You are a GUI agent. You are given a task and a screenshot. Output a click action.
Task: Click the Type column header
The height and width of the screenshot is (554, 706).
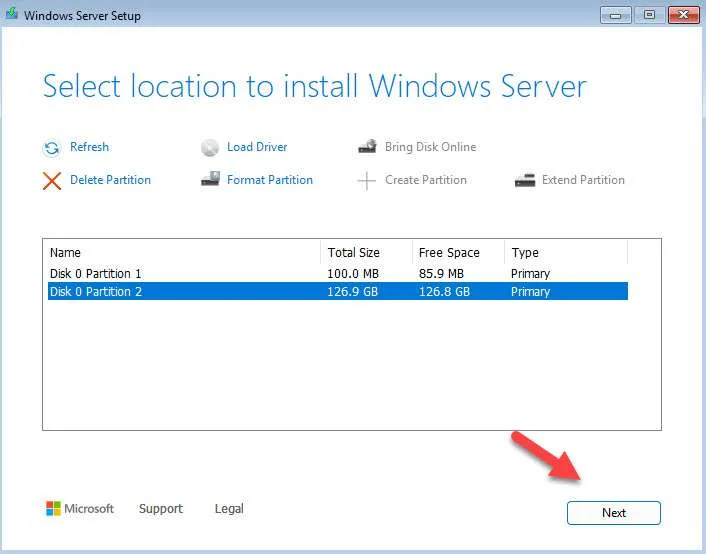(566, 253)
